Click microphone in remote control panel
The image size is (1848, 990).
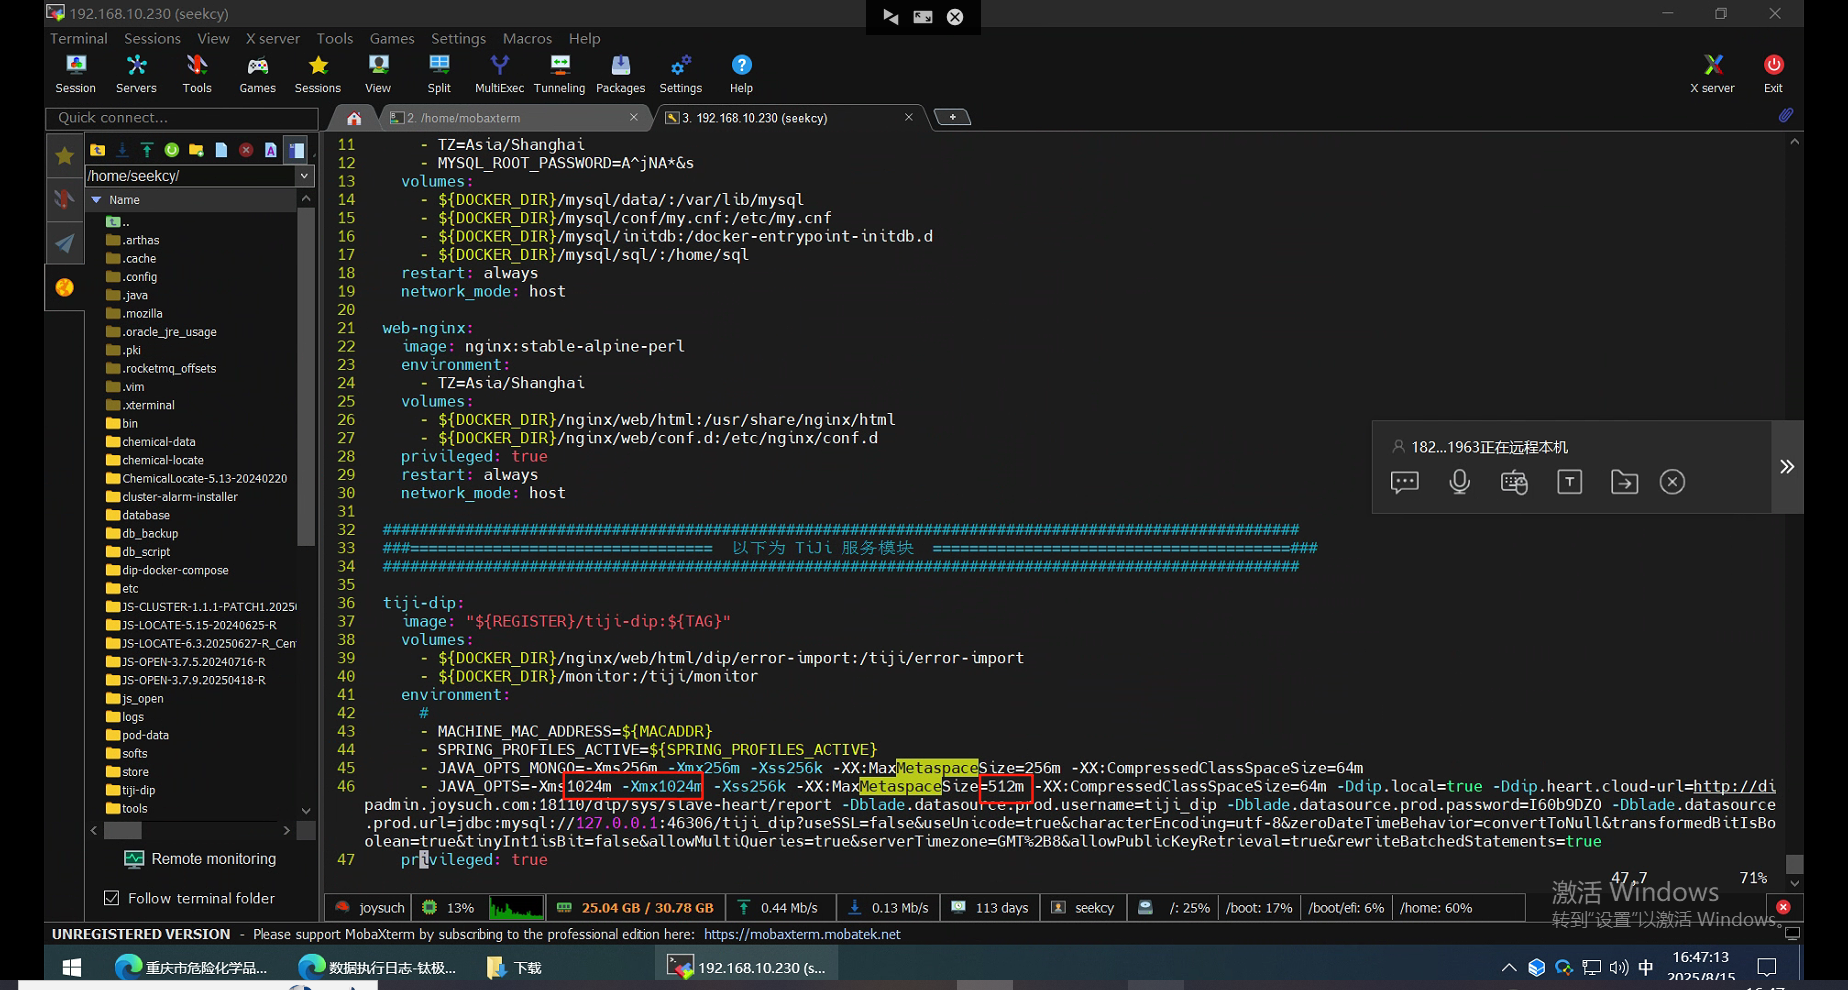(x=1459, y=482)
